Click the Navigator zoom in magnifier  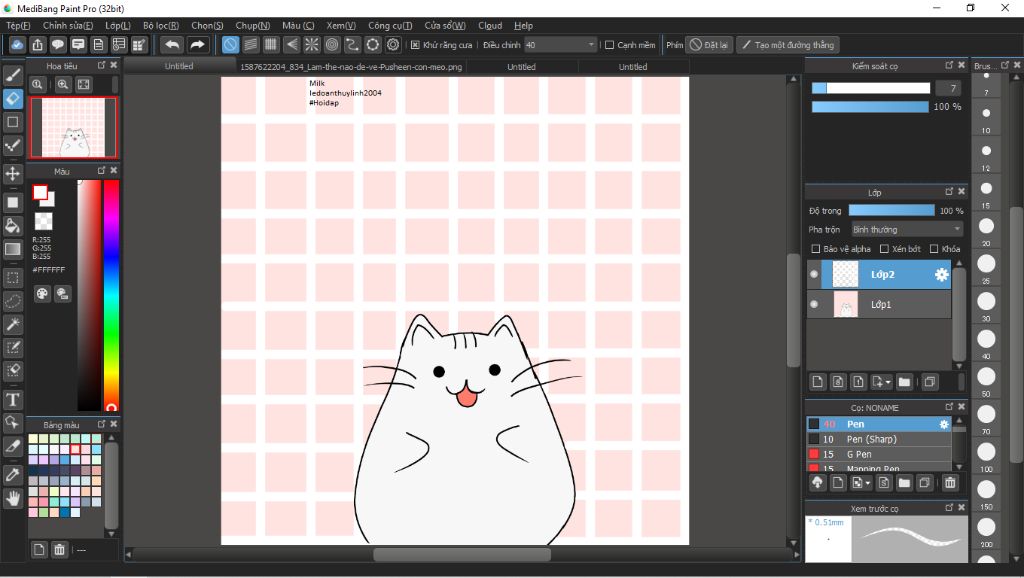pyautogui.click(x=63, y=84)
